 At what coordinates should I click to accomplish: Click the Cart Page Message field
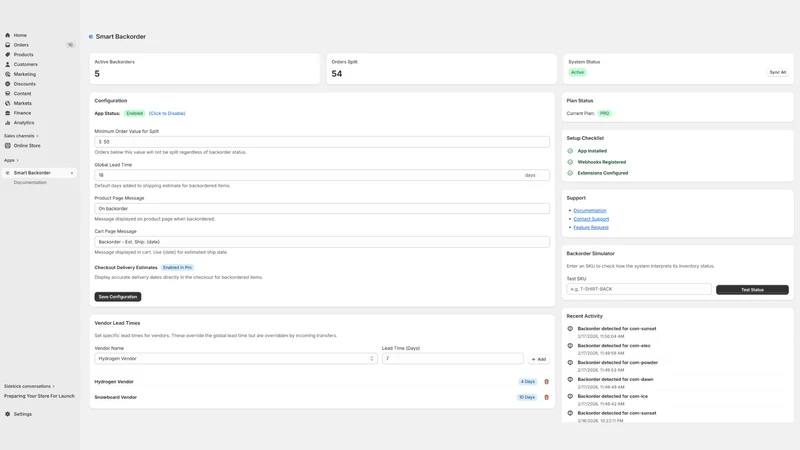(x=322, y=242)
